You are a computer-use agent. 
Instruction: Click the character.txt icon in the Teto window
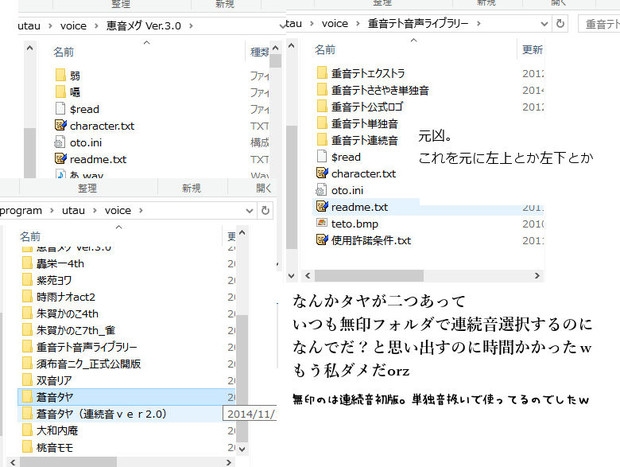coord(322,173)
